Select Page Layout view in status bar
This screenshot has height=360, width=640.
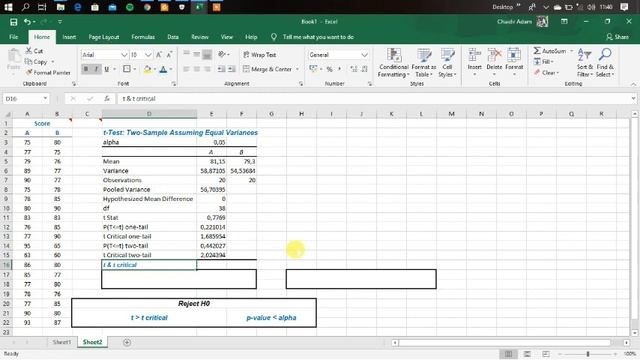(527, 354)
